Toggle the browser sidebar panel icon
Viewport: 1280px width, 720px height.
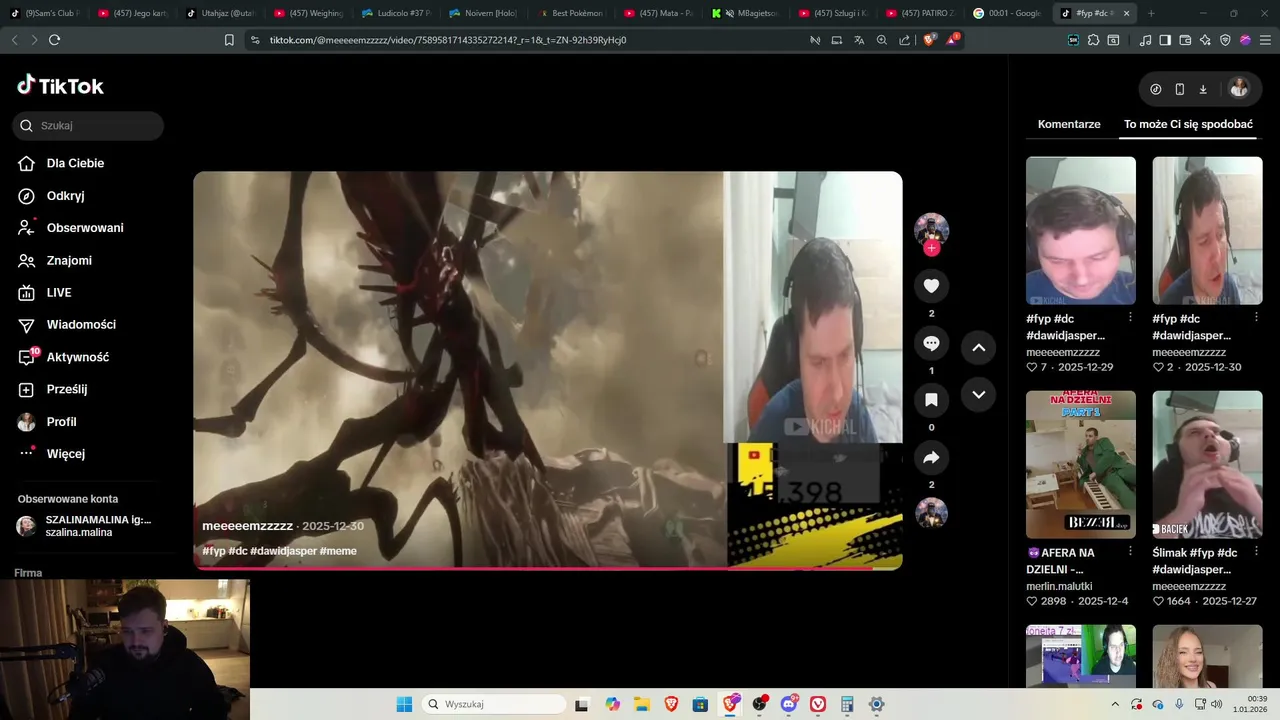1165,40
